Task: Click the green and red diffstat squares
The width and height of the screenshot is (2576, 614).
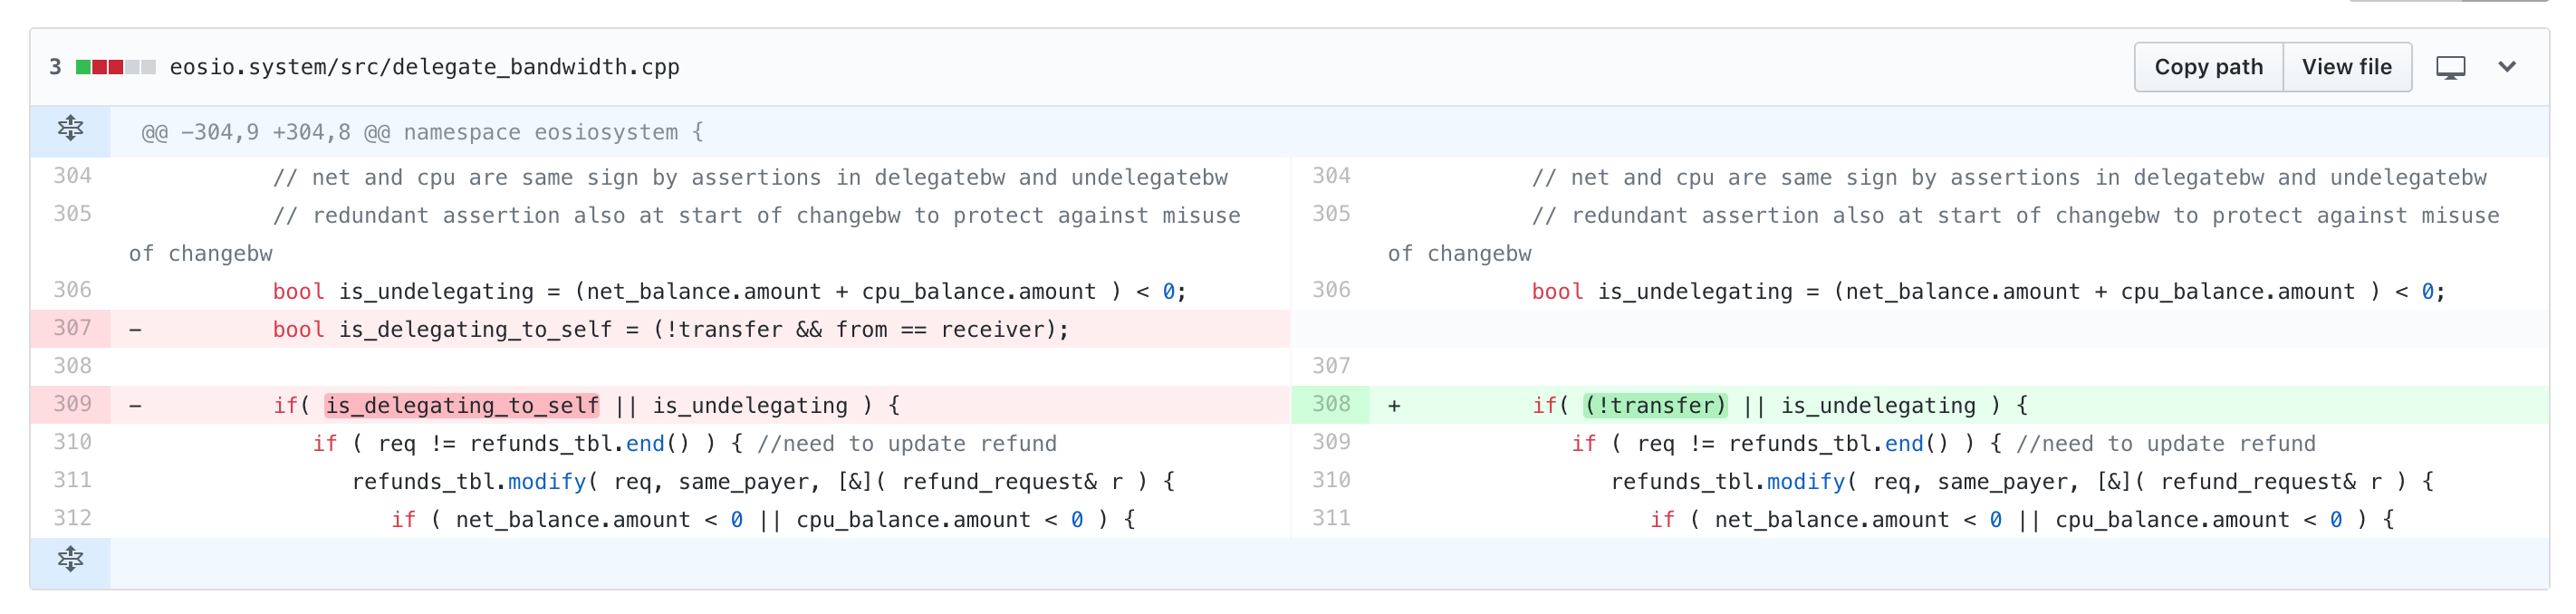Action: [x=116, y=67]
